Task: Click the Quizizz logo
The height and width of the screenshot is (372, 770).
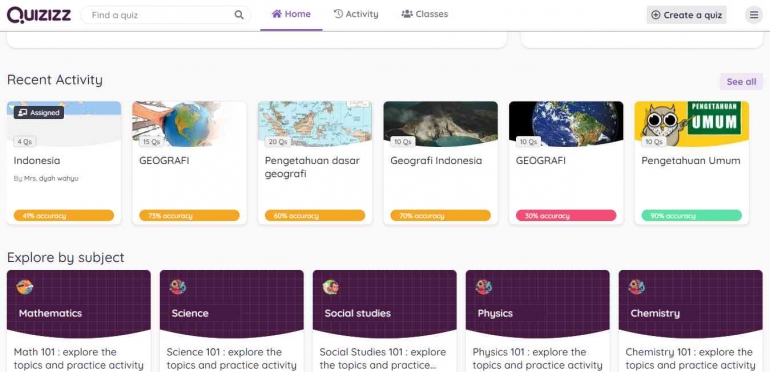Action: click(x=39, y=15)
